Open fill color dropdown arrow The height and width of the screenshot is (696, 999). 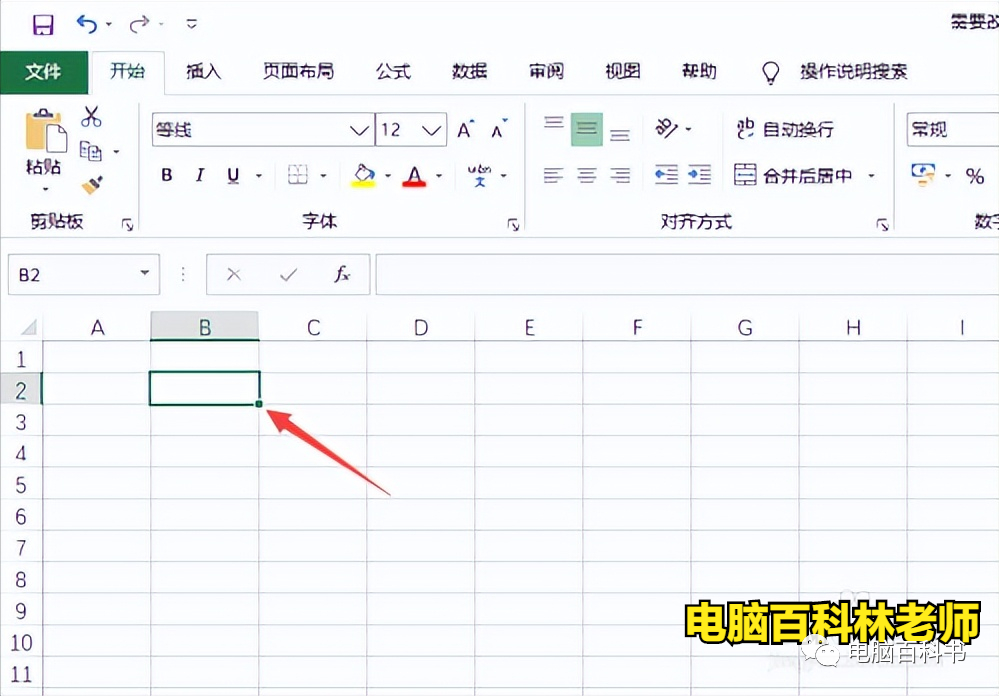(x=387, y=175)
